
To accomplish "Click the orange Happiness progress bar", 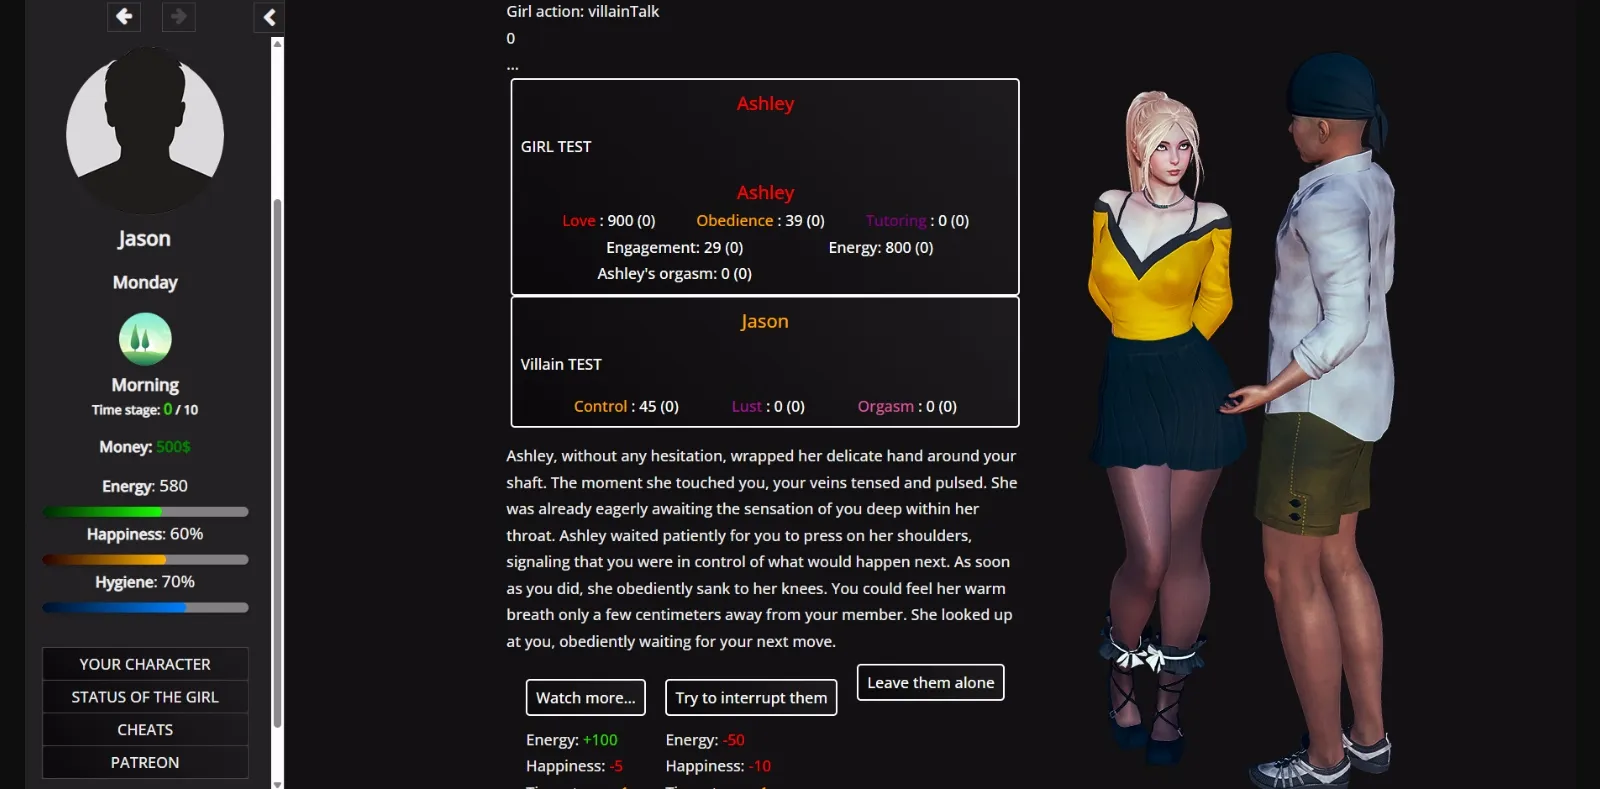I will click(145, 560).
